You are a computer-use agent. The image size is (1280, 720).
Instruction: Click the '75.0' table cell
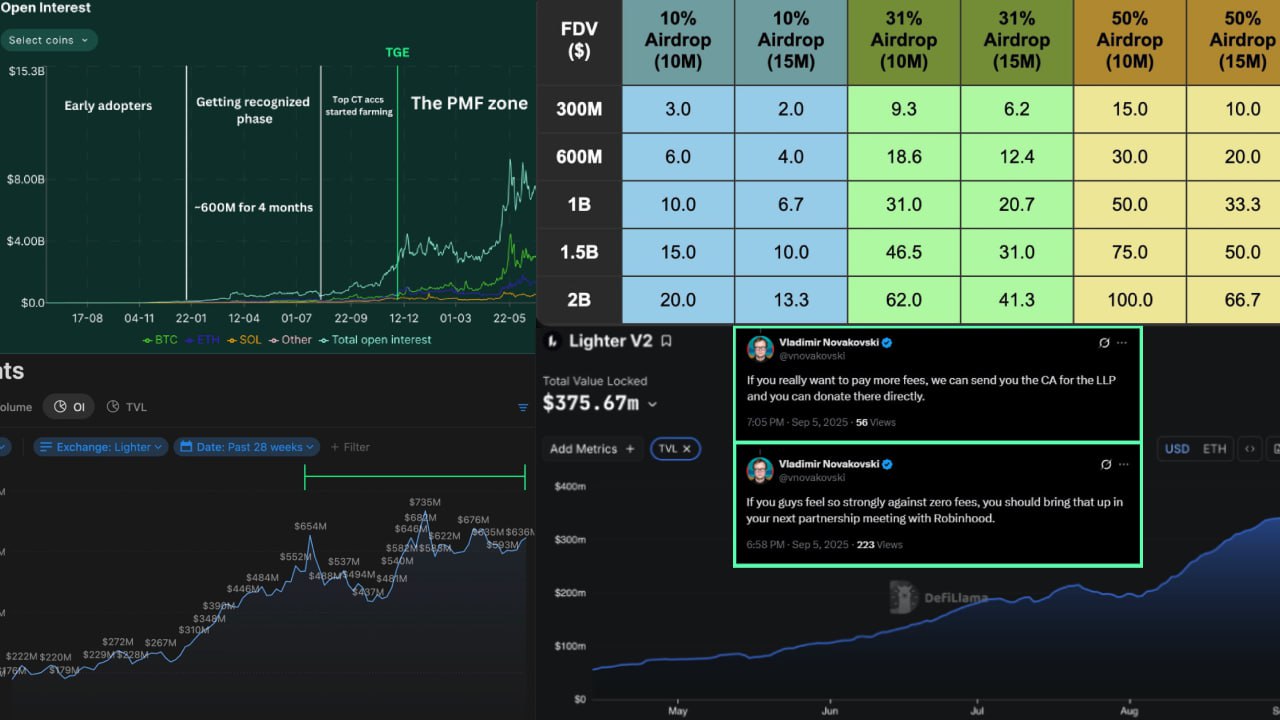tap(1130, 252)
